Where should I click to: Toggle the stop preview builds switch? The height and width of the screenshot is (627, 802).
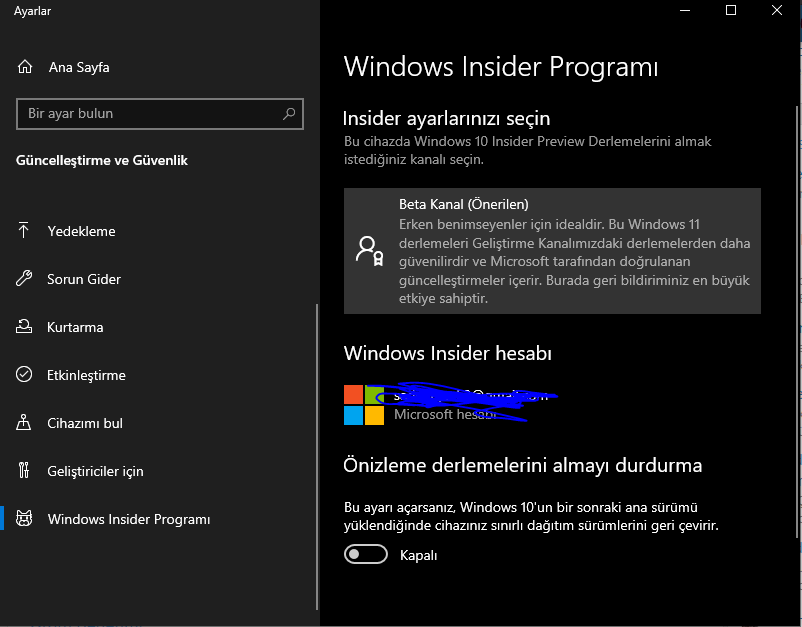tap(366, 554)
